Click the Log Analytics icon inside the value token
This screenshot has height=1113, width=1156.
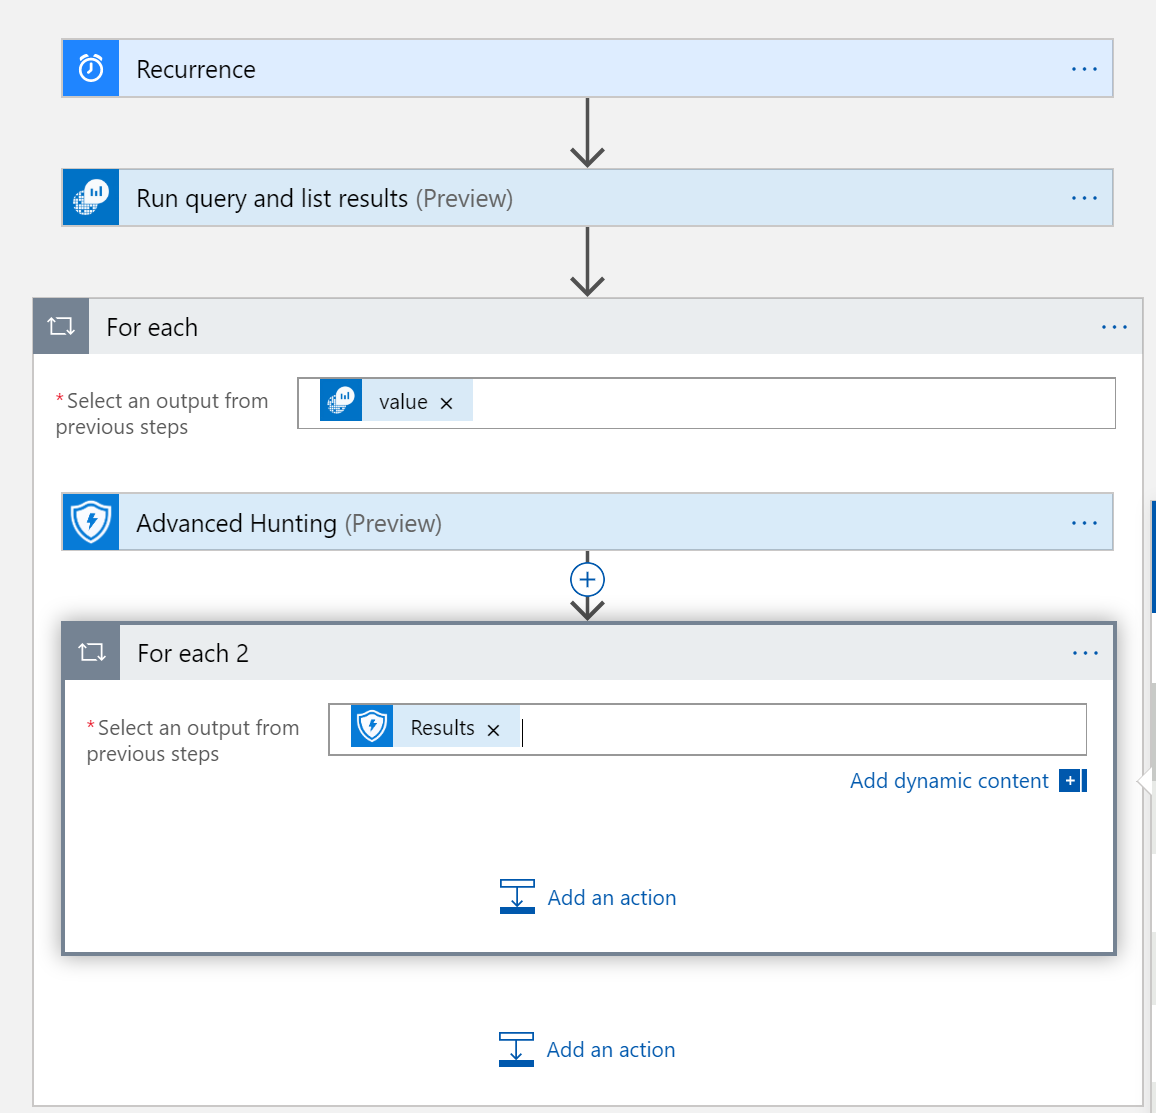pyautogui.click(x=340, y=400)
